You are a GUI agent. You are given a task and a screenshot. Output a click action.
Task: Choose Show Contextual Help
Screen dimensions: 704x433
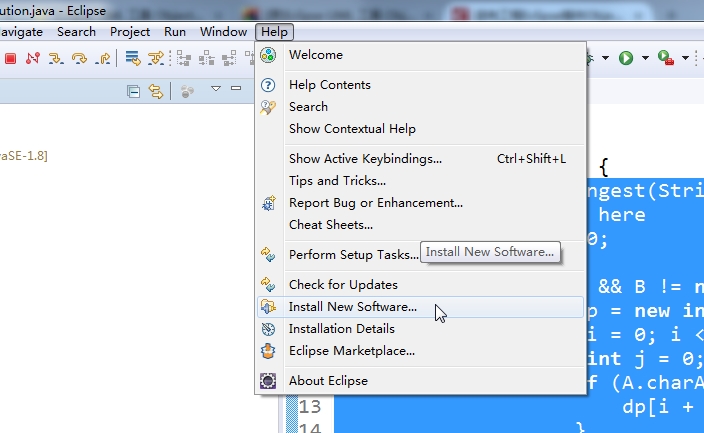tap(421, 129)
